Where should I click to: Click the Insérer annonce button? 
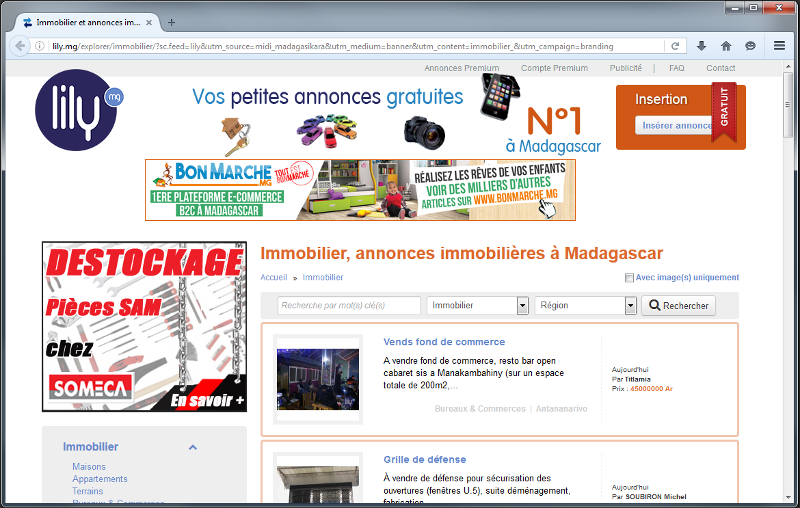coord(674,125)
